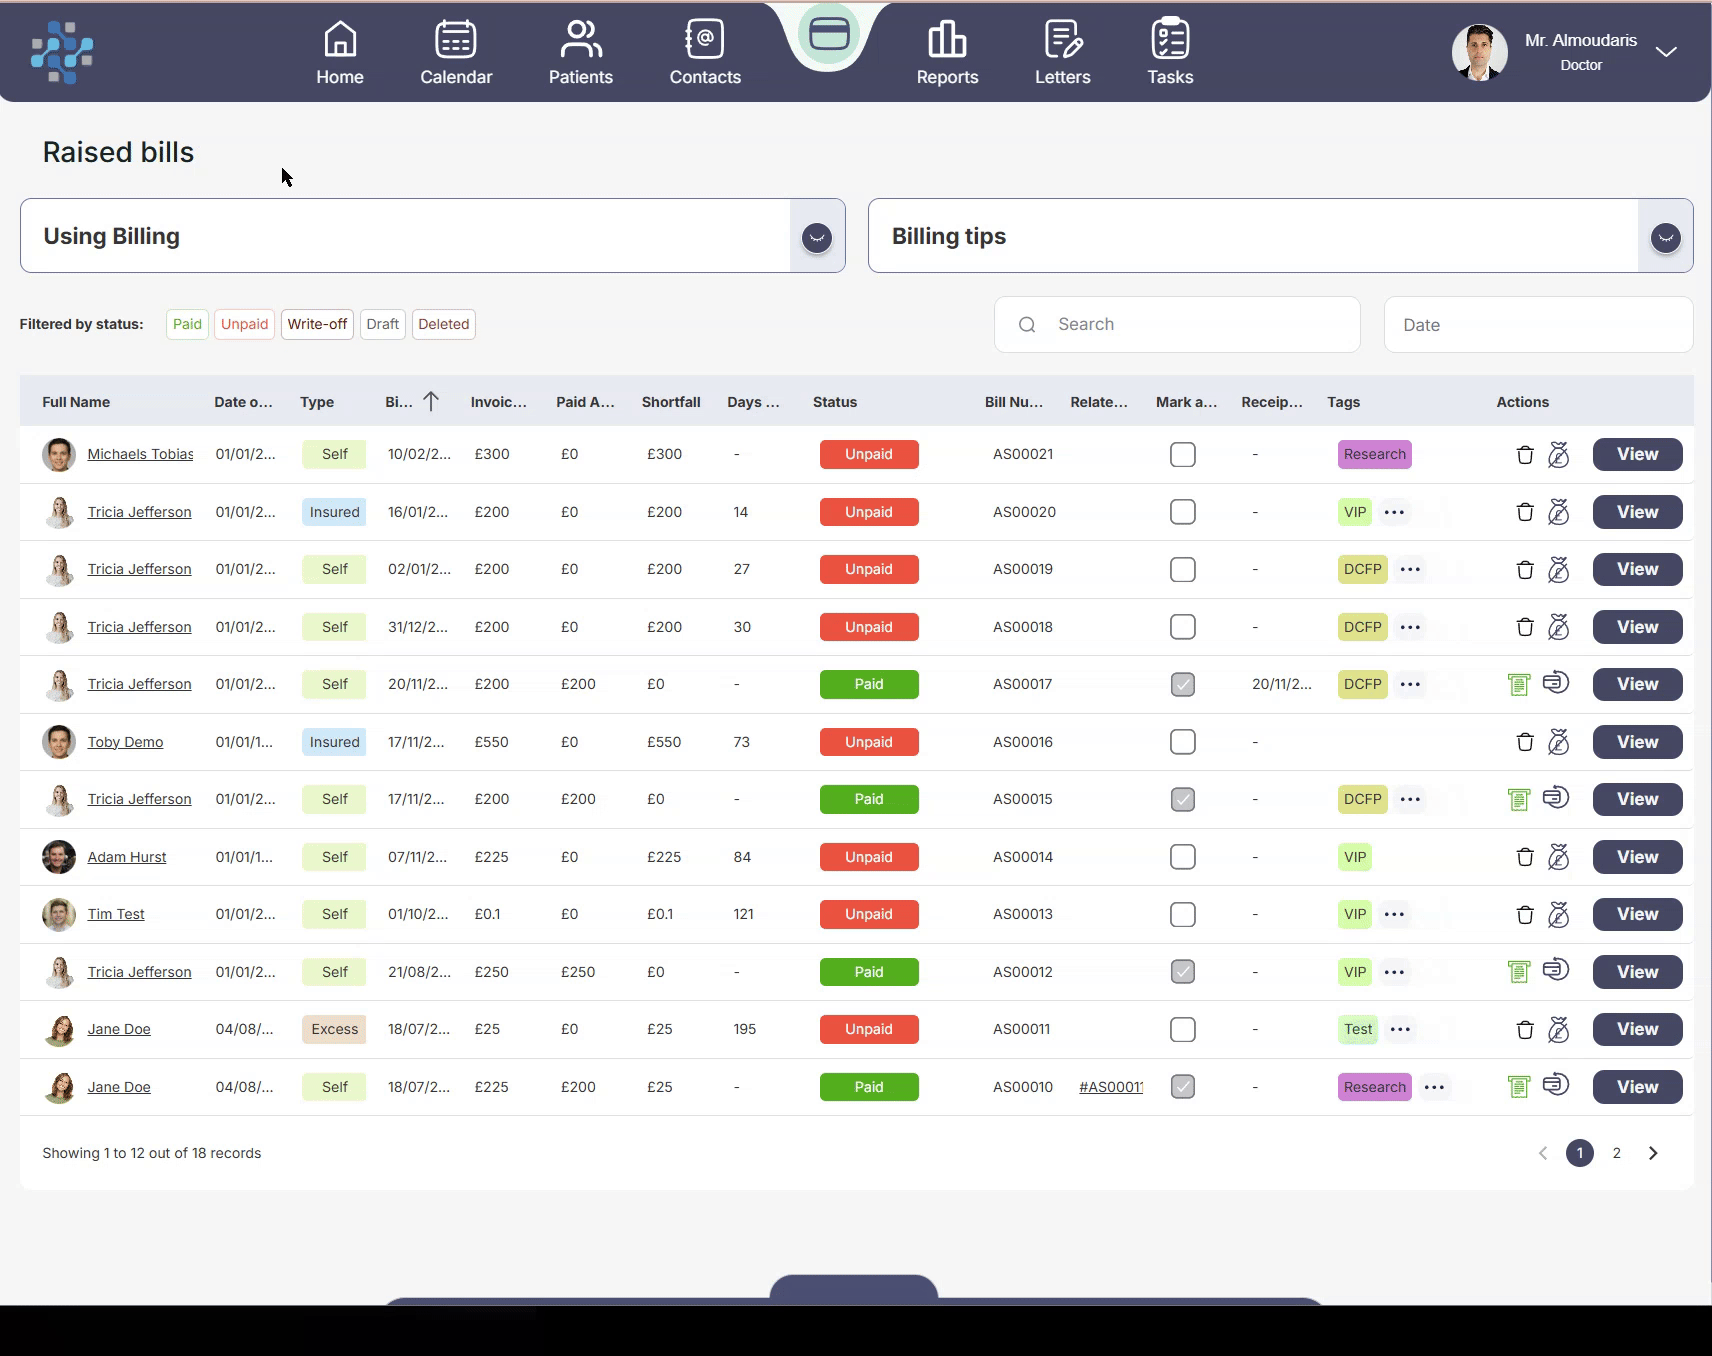Open related bill link #AS00011
The image size is (1712, 1356).
pyautogui.click(x=1110, y=1087)
